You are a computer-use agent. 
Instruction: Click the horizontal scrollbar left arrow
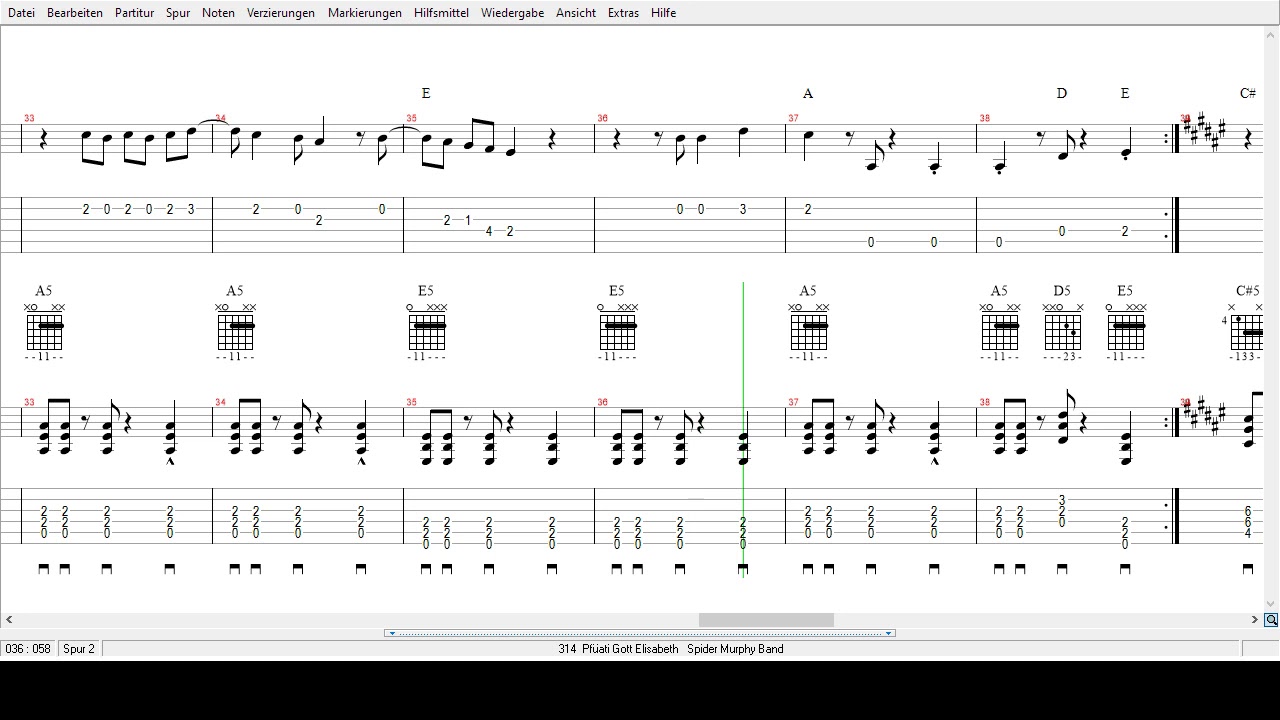click(x=9, y=620)
